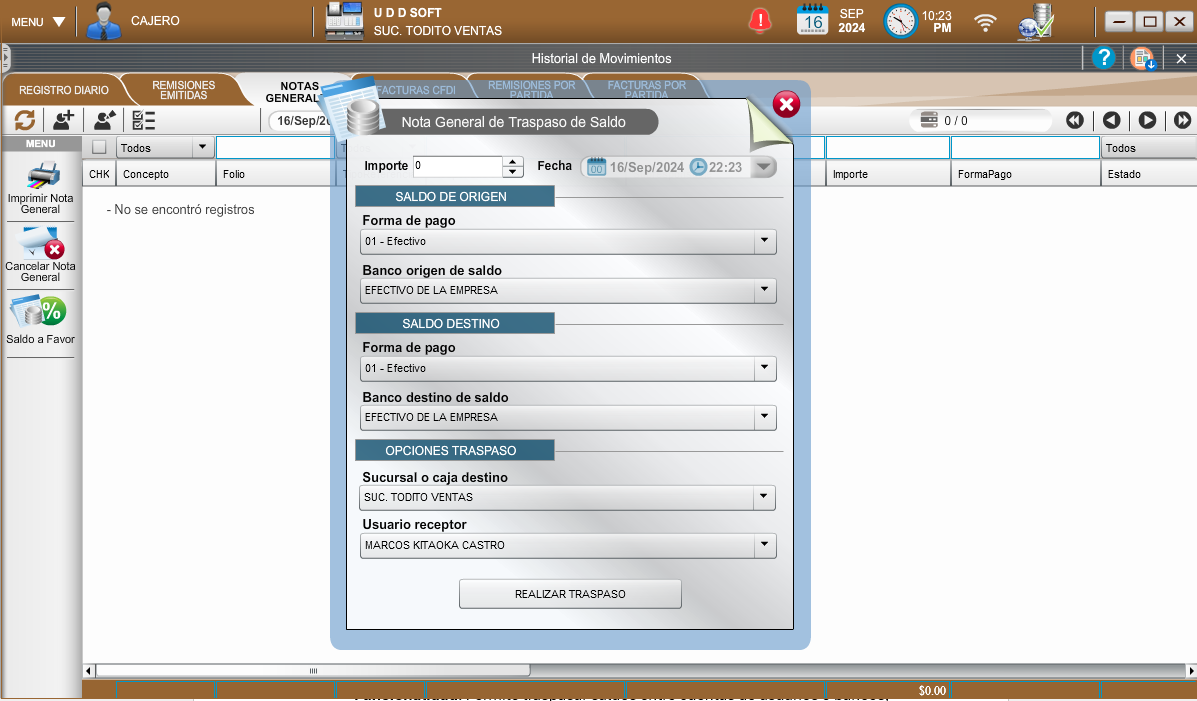Close the Traspaso de Saldo dialog
The image size is (1197, 701).
tap(786, 104)
